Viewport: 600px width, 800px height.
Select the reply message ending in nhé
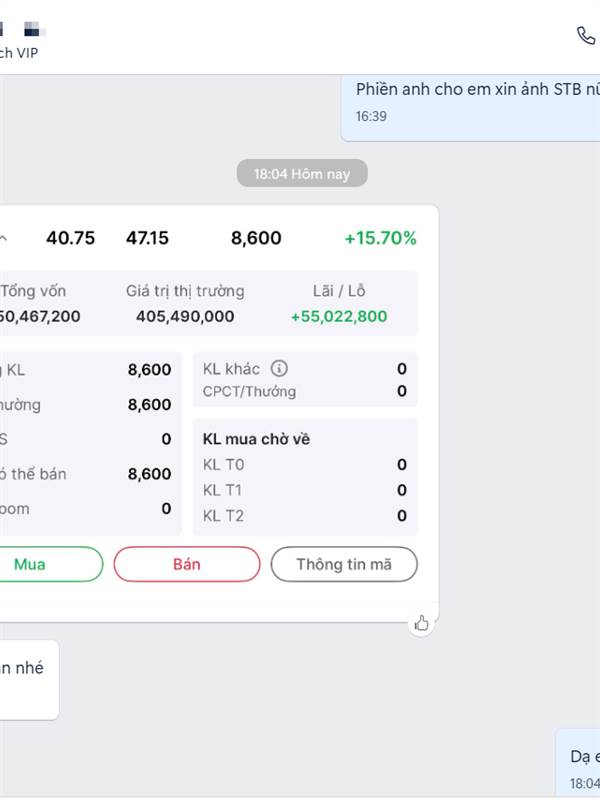pyautogui.click(x=29, y=680)
